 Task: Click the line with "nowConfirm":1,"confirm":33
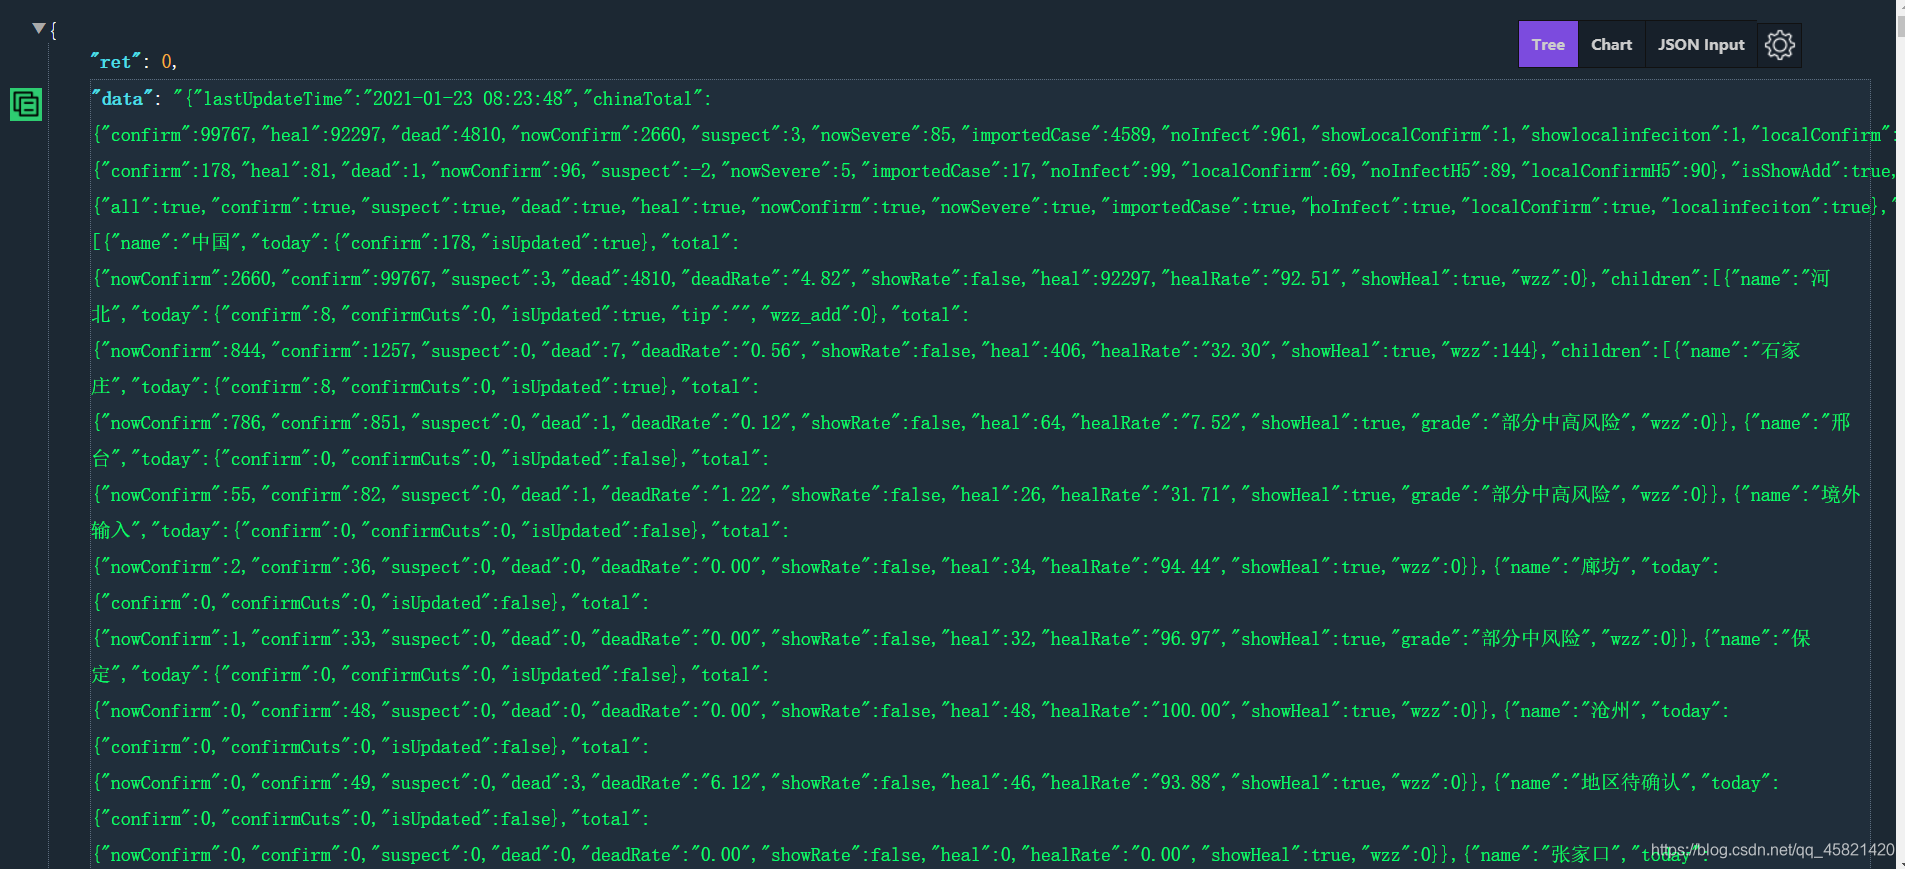(x=950, y=639)
